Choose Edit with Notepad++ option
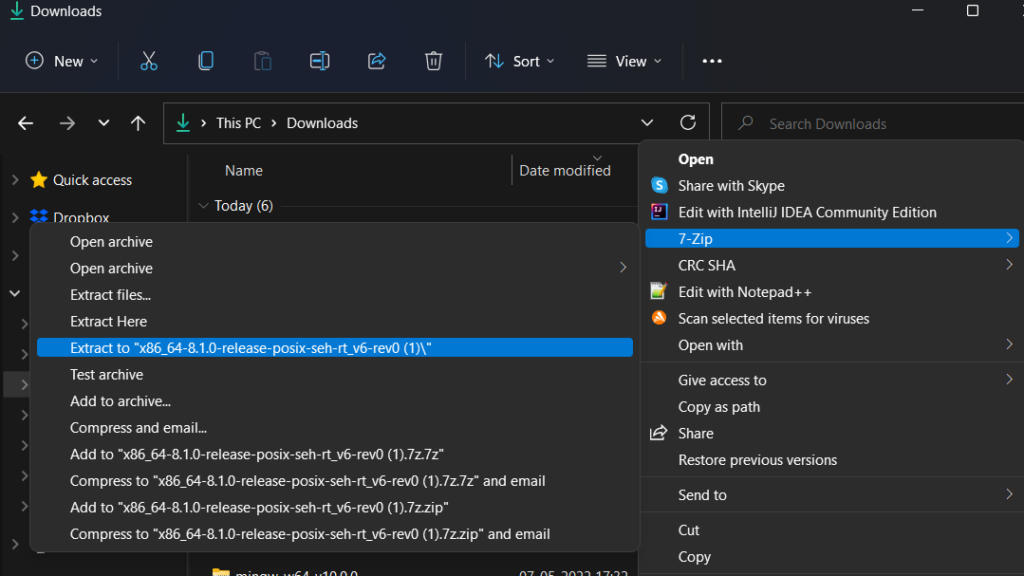Viewport: 1024px width, 576px height. click(x=744, y=292)
